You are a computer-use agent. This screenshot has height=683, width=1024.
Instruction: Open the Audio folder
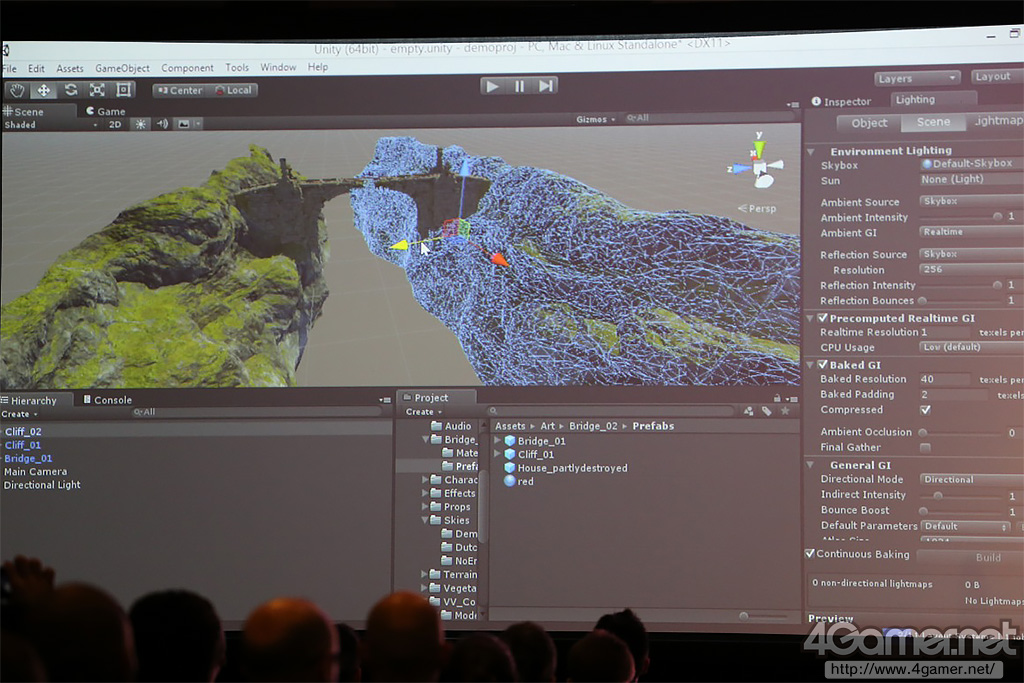point(451,426)
